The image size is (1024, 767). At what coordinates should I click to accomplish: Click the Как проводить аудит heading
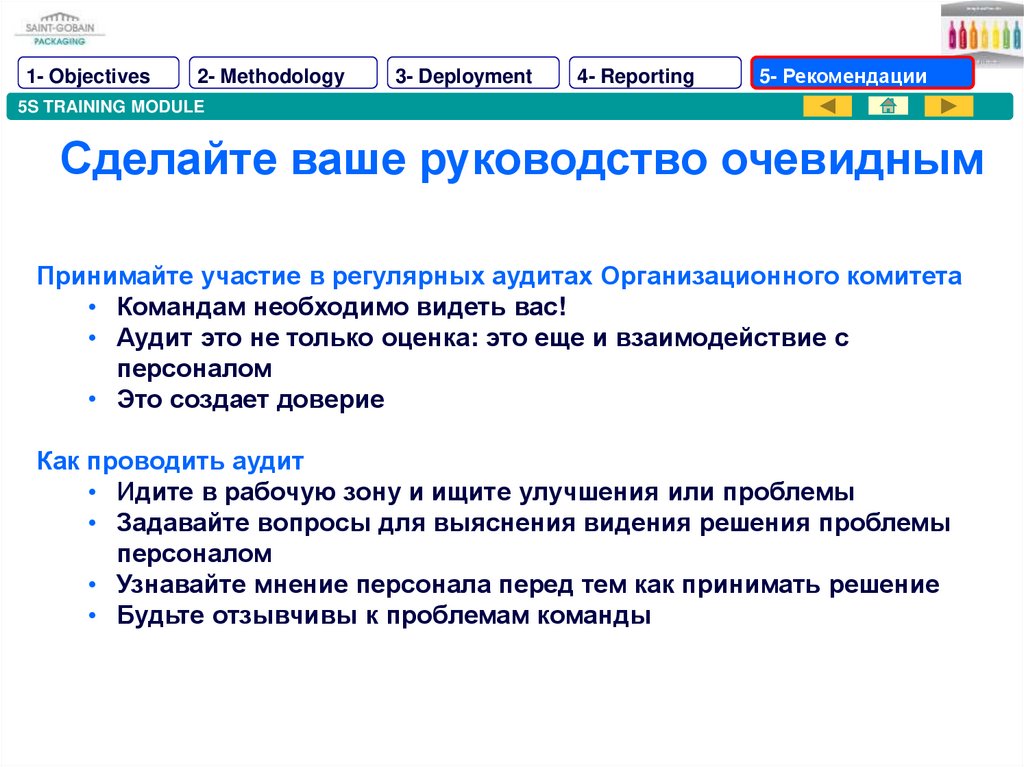click(170, 462)
